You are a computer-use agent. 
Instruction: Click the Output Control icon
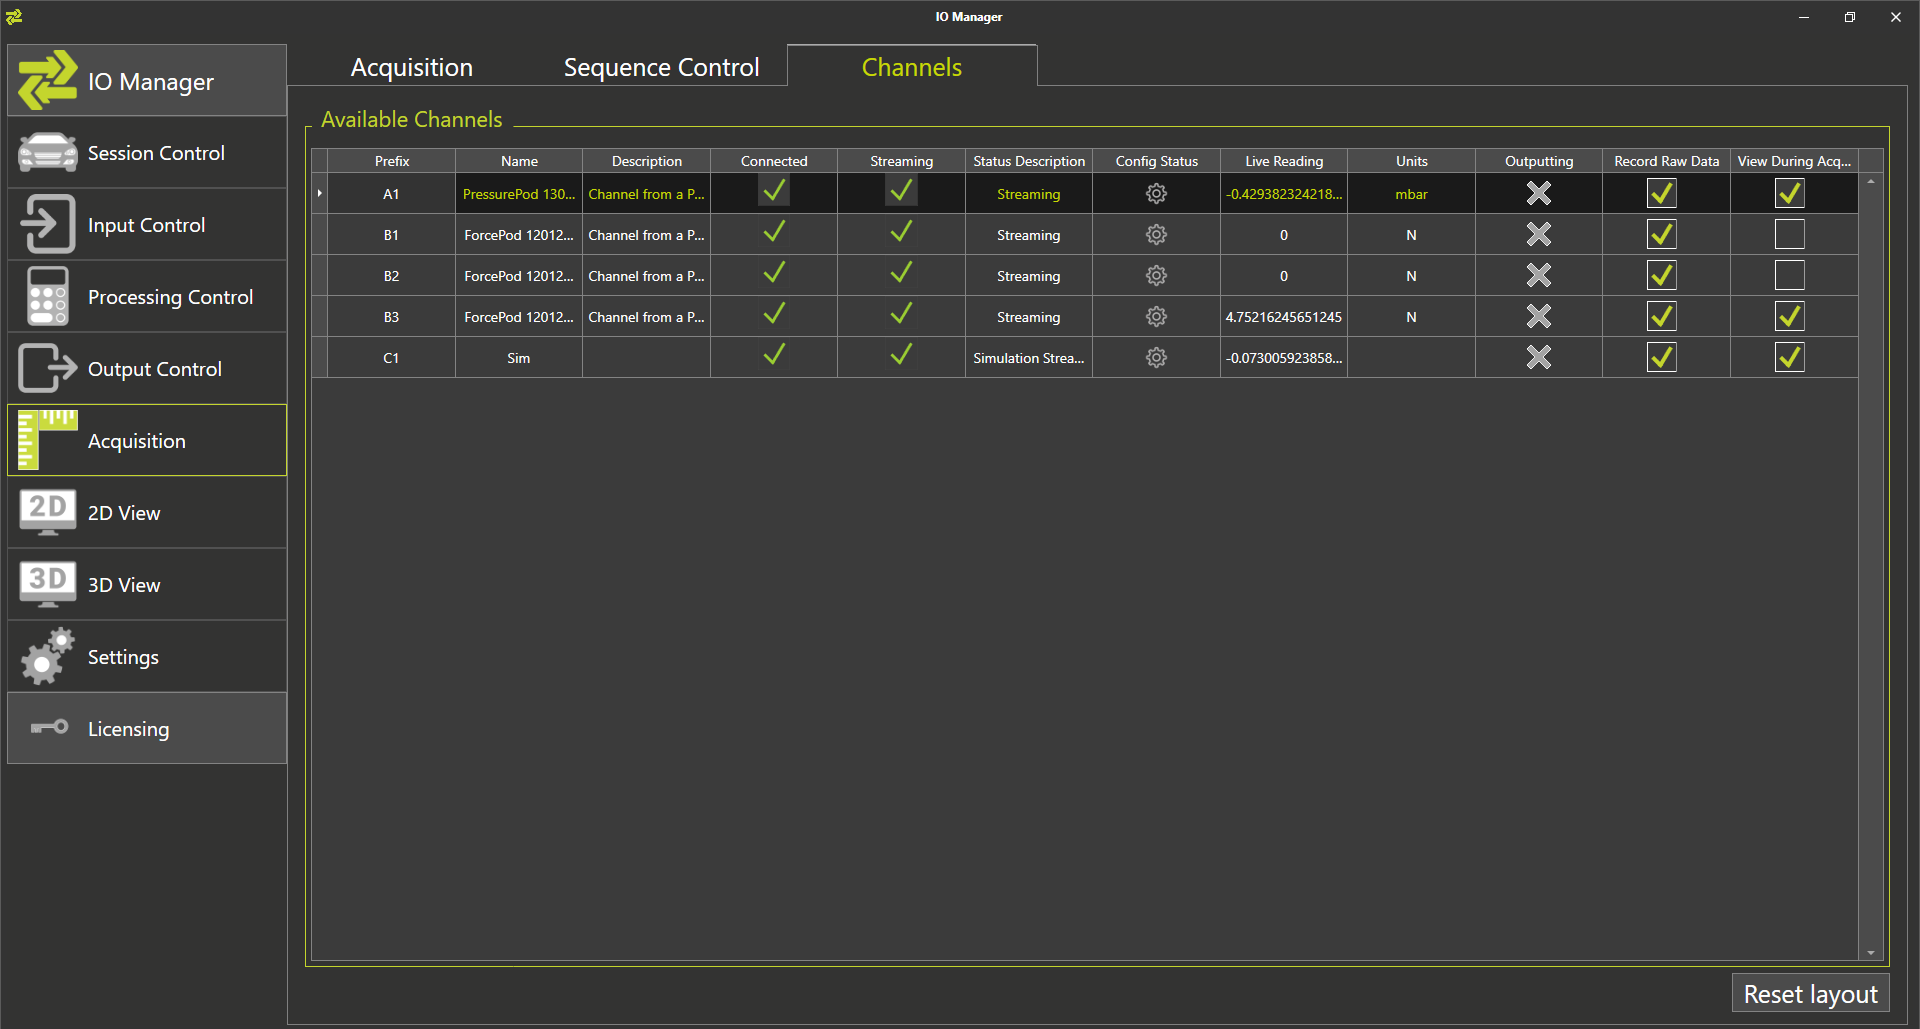click(47, 368)
